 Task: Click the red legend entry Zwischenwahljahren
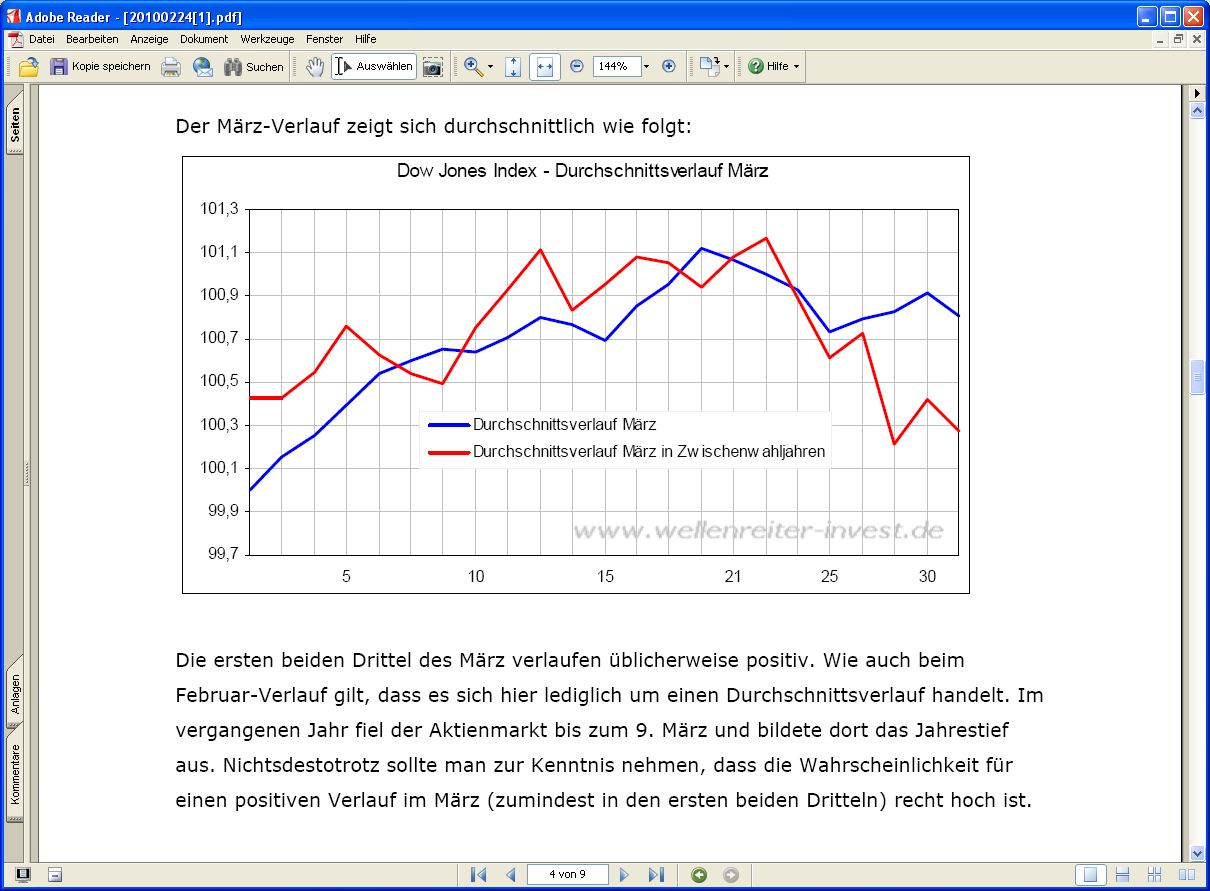tap(627, 452)
